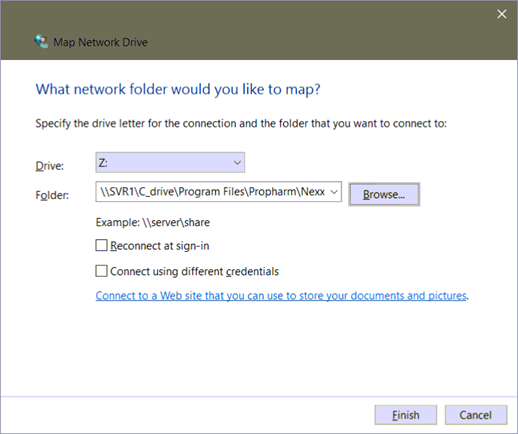Click the 'What network folder' heading
Image resolution: width=518 pixels, height=434 pixels.
pyautogui.click(x=178, y=89)
